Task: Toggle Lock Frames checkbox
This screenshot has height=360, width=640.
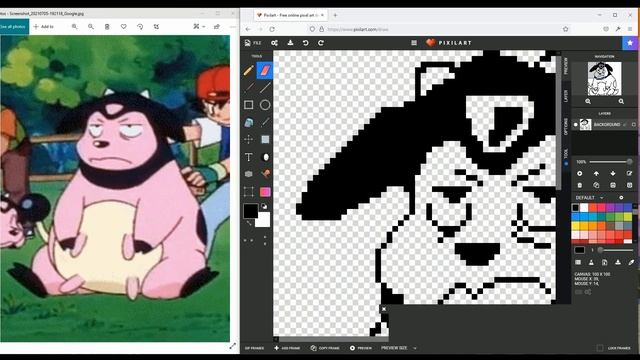Action: click(x=600, y=348)
